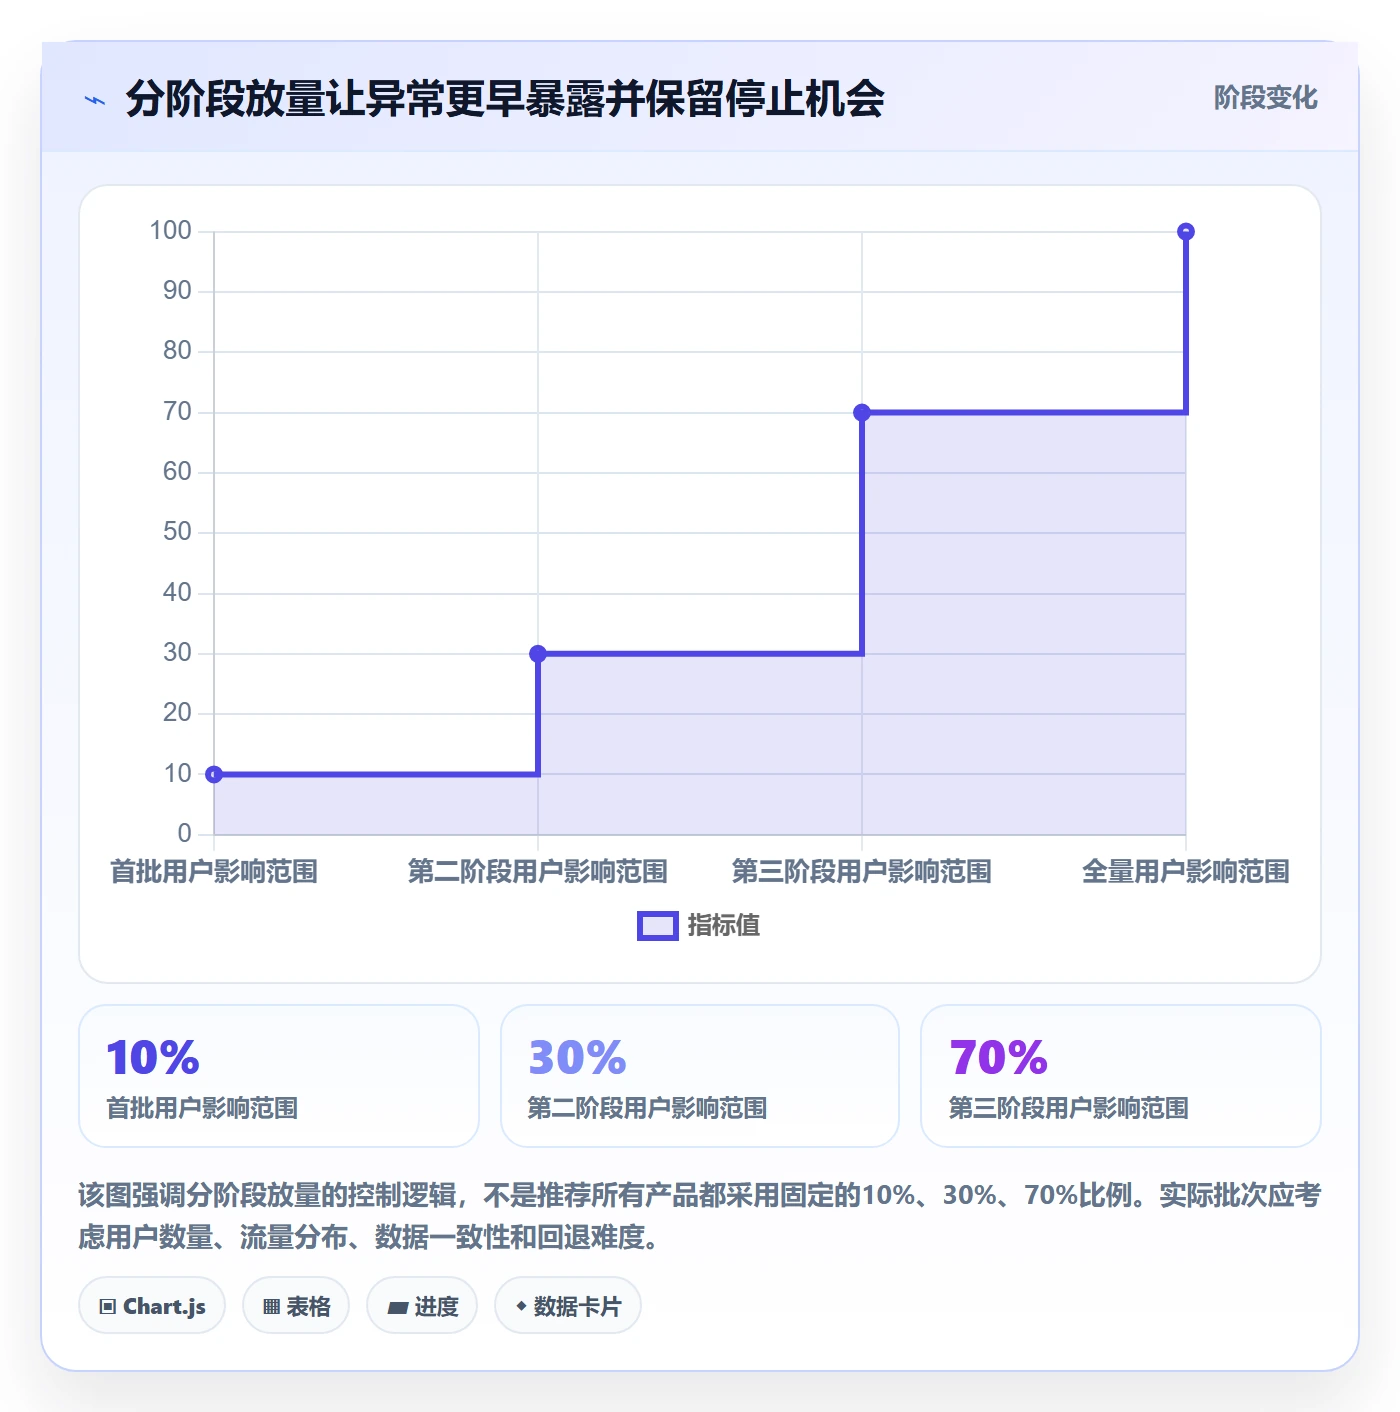Click x-axis label 第二阶段用户影响范围

click(538, 872)
